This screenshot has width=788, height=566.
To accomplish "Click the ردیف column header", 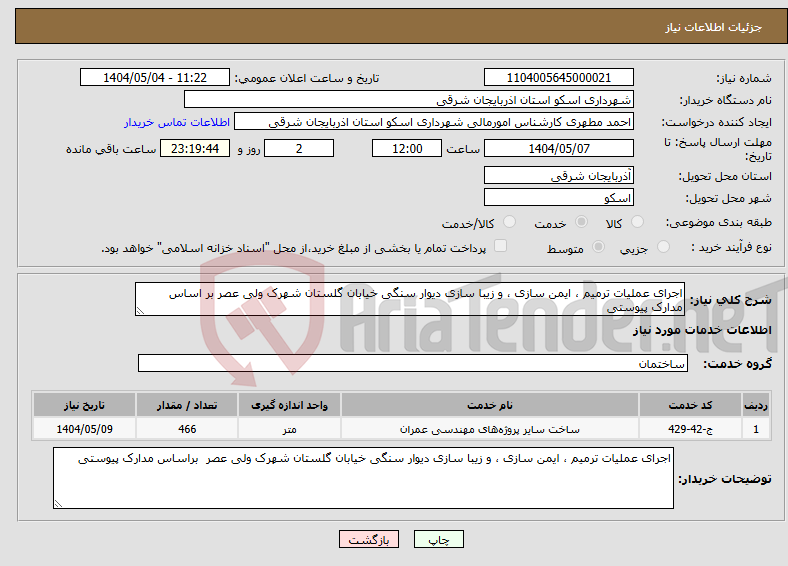I will point(756,405).
